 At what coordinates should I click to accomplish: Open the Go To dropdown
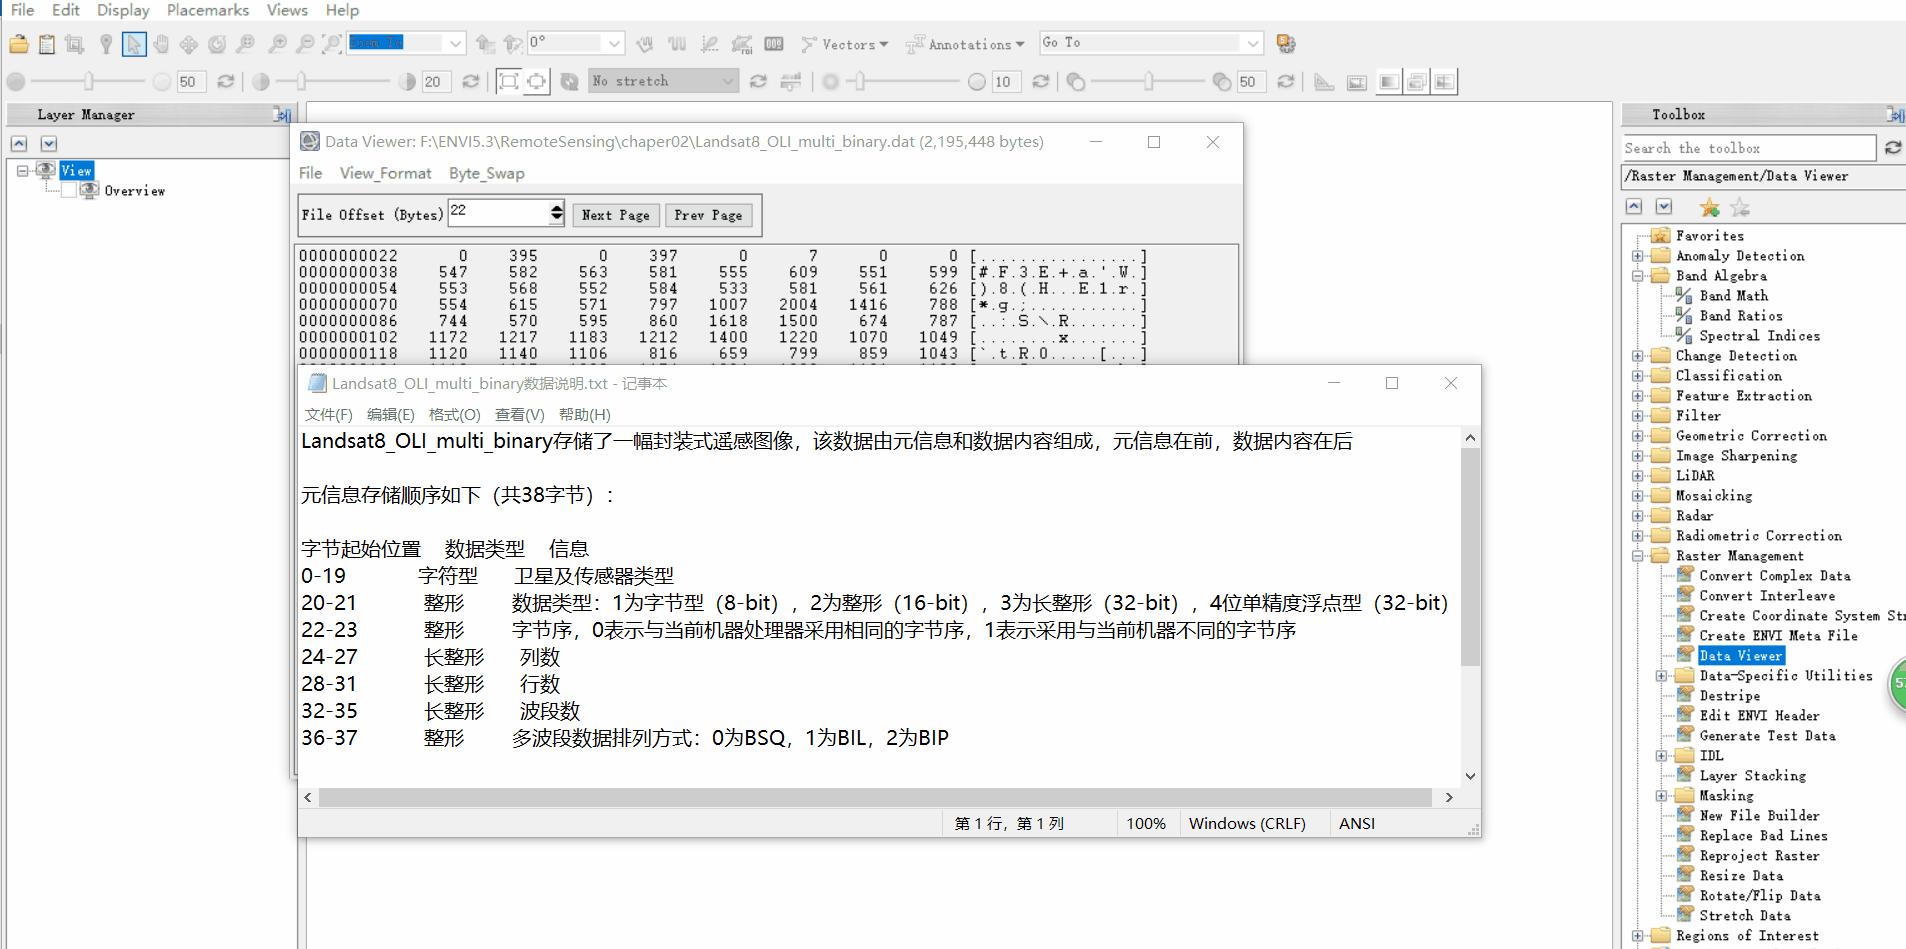tap(1252, 43)
